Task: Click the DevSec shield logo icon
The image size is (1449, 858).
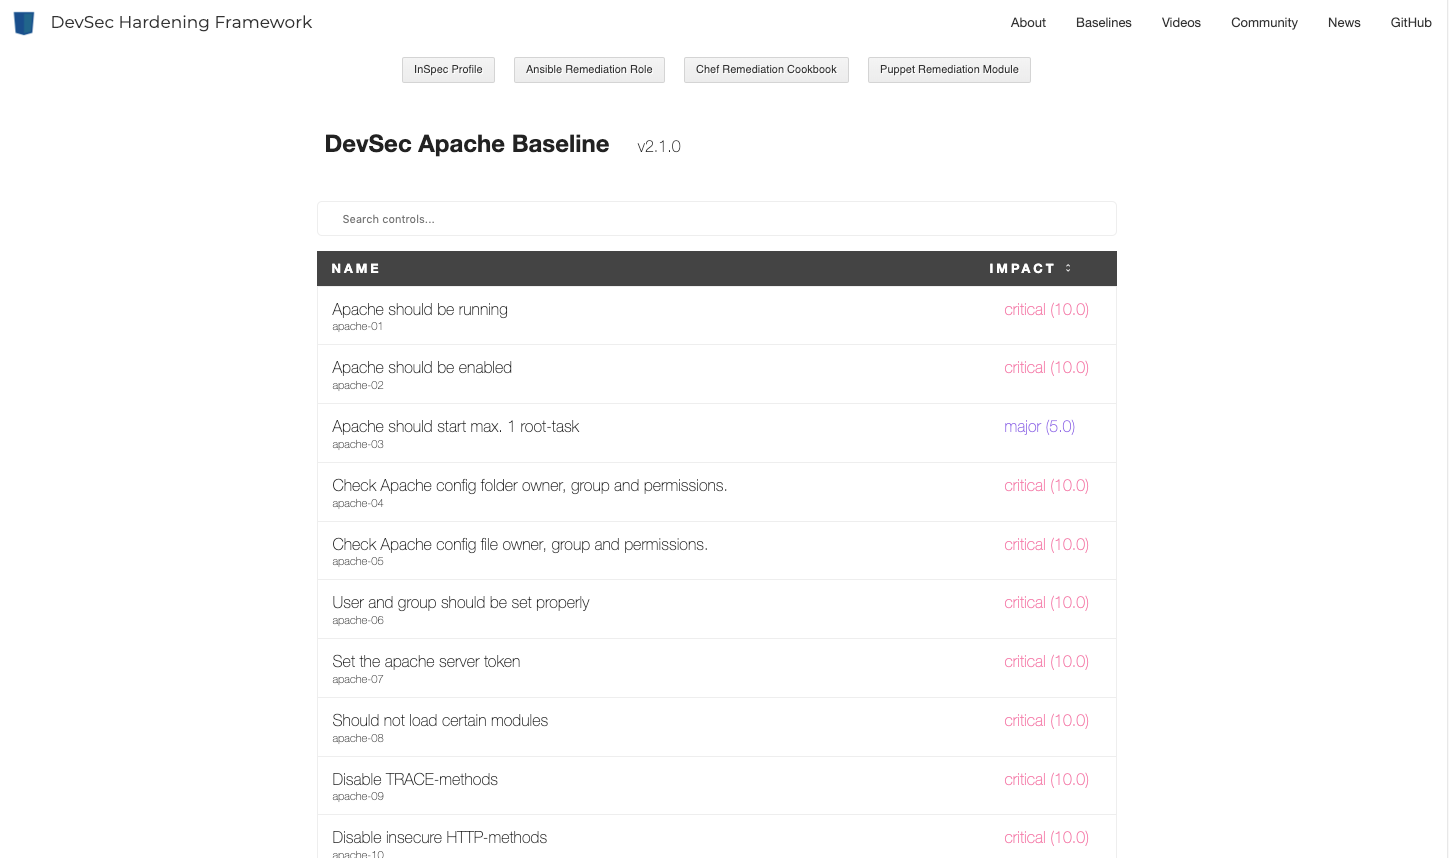Action: tap(24, 22)
